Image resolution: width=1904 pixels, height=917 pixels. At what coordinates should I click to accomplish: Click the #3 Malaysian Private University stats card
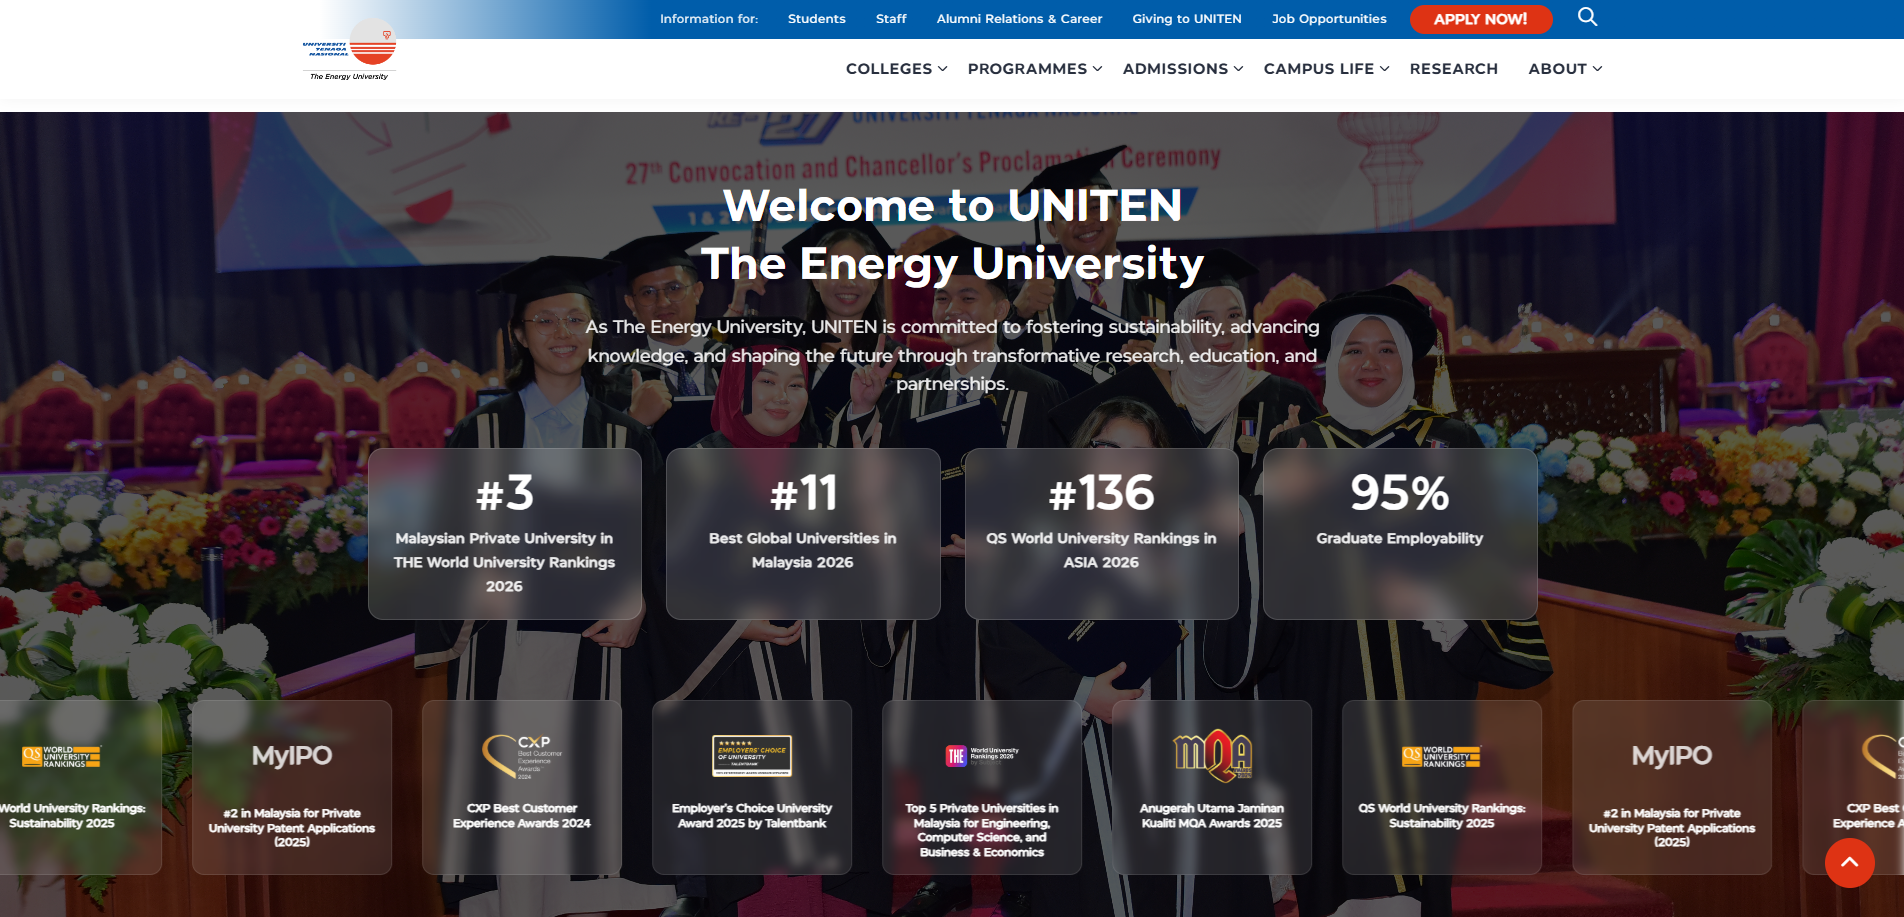tap(504, 533)
